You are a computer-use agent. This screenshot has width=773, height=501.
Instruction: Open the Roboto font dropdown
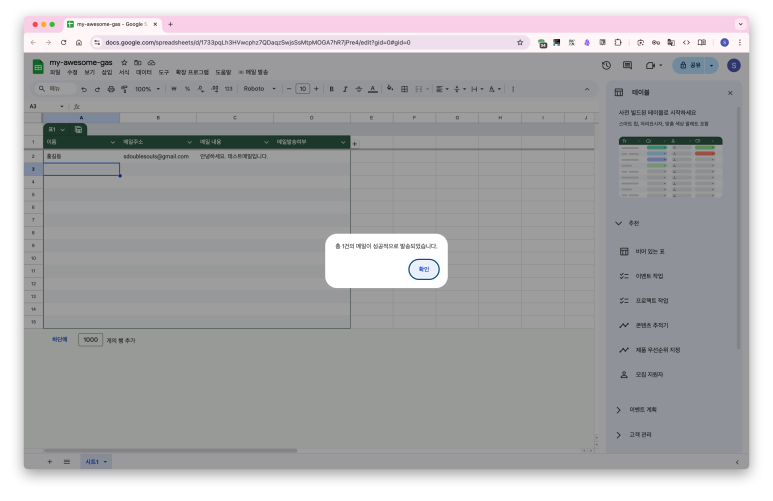click(x=259, y=88)
